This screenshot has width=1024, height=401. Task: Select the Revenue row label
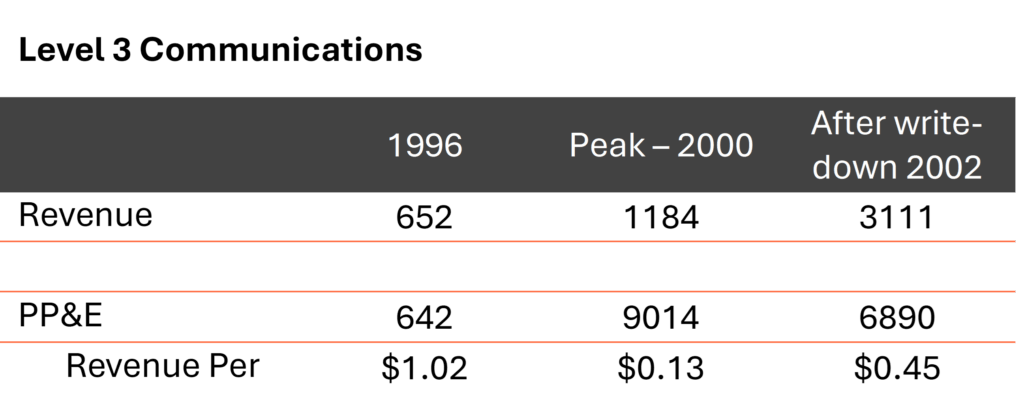point(86,216)
